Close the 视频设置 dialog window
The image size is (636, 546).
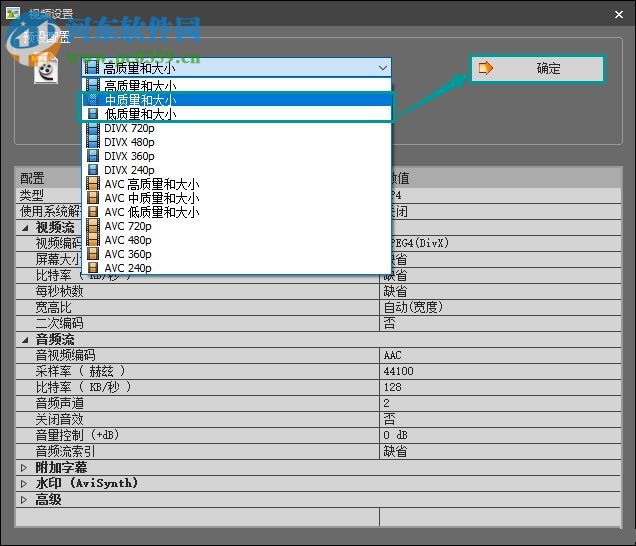coord(619,14)
